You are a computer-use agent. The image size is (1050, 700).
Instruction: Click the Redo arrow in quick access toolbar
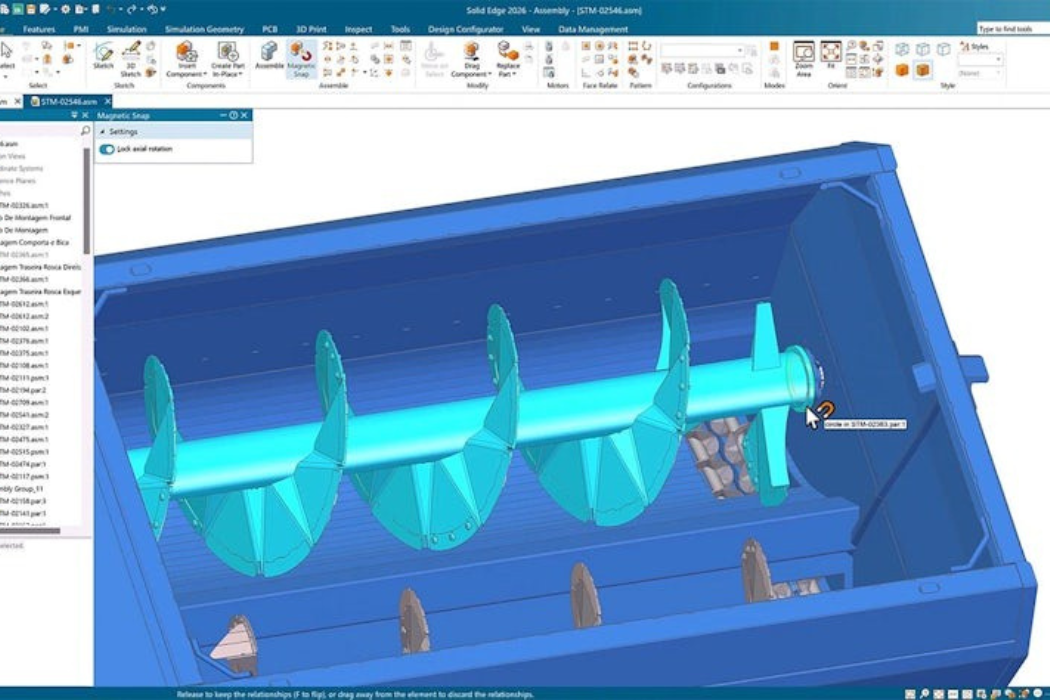click(x=131, y=9)
